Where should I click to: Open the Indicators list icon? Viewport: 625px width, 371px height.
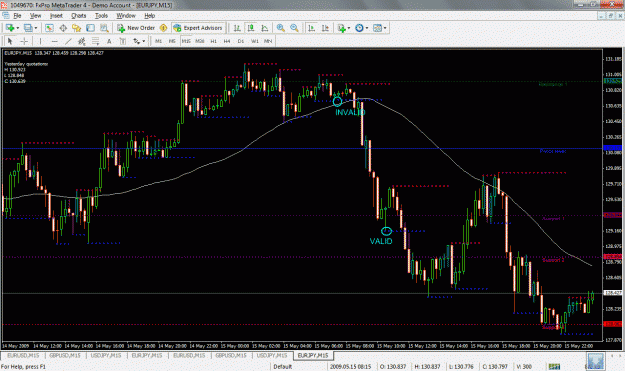coord(341,28)
